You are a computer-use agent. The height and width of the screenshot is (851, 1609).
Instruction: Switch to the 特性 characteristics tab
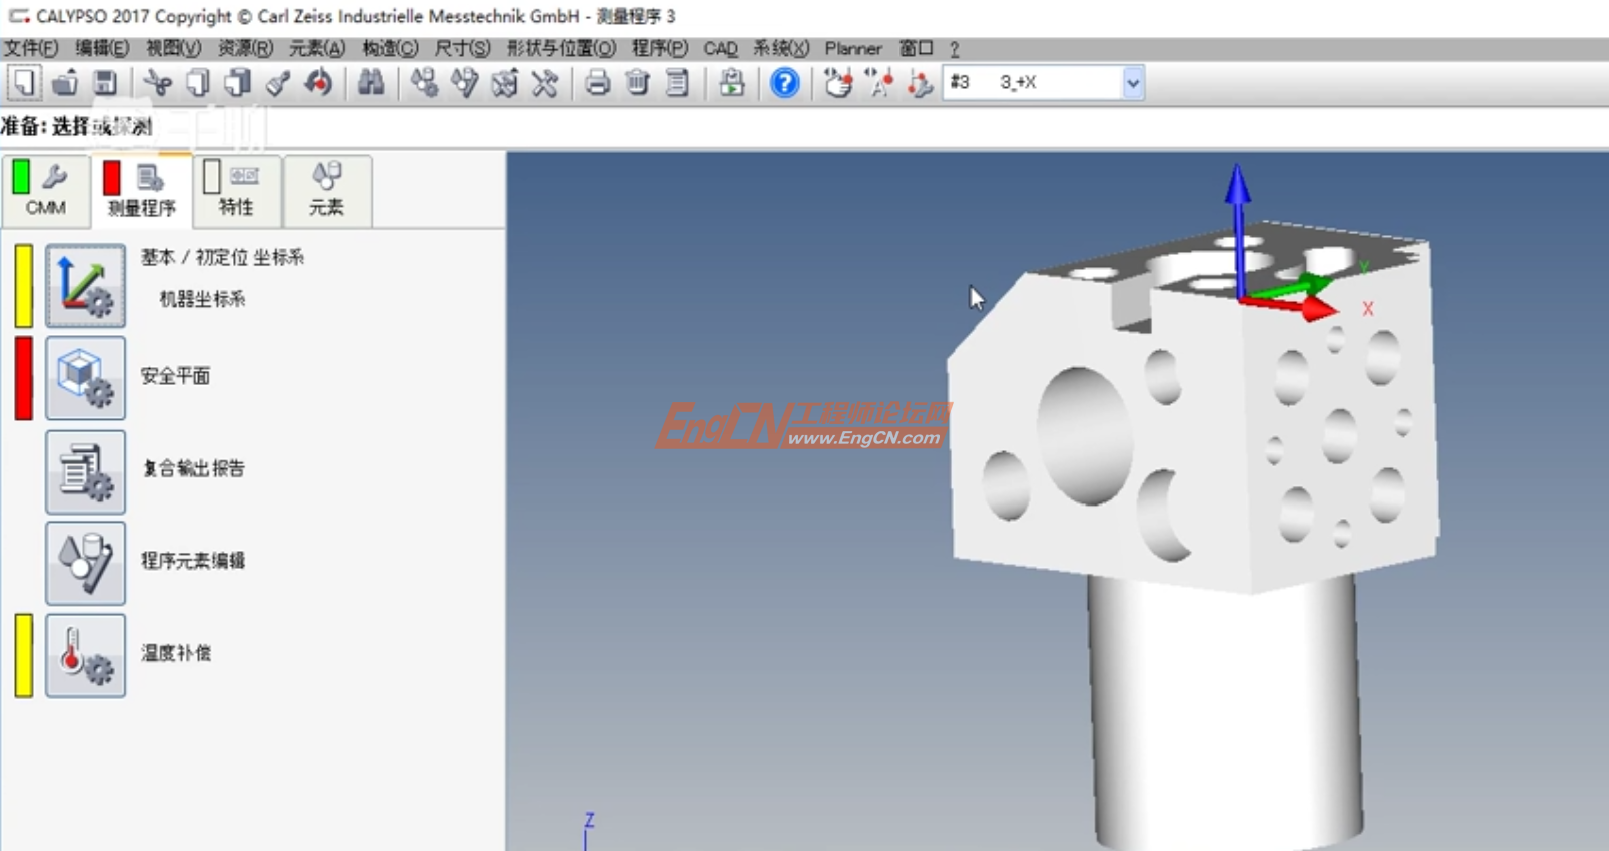click(236, 189)
